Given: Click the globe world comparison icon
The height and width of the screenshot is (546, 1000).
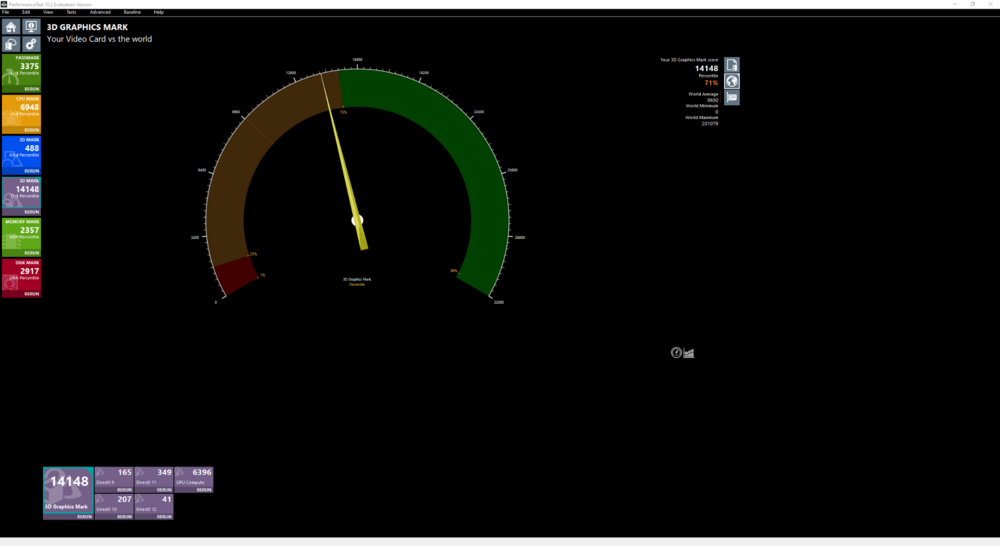Looking at the screenshot, I should coord(732,81).
